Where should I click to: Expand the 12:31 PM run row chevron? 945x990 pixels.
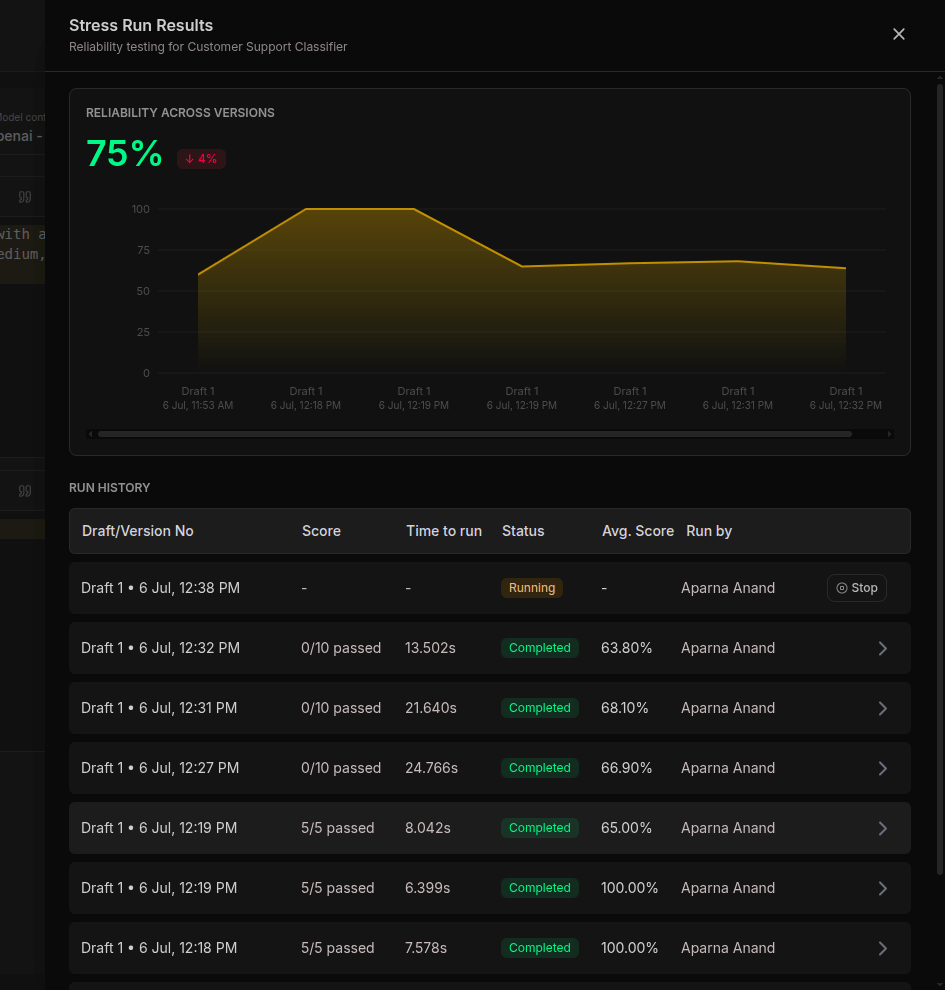point(883,708)
